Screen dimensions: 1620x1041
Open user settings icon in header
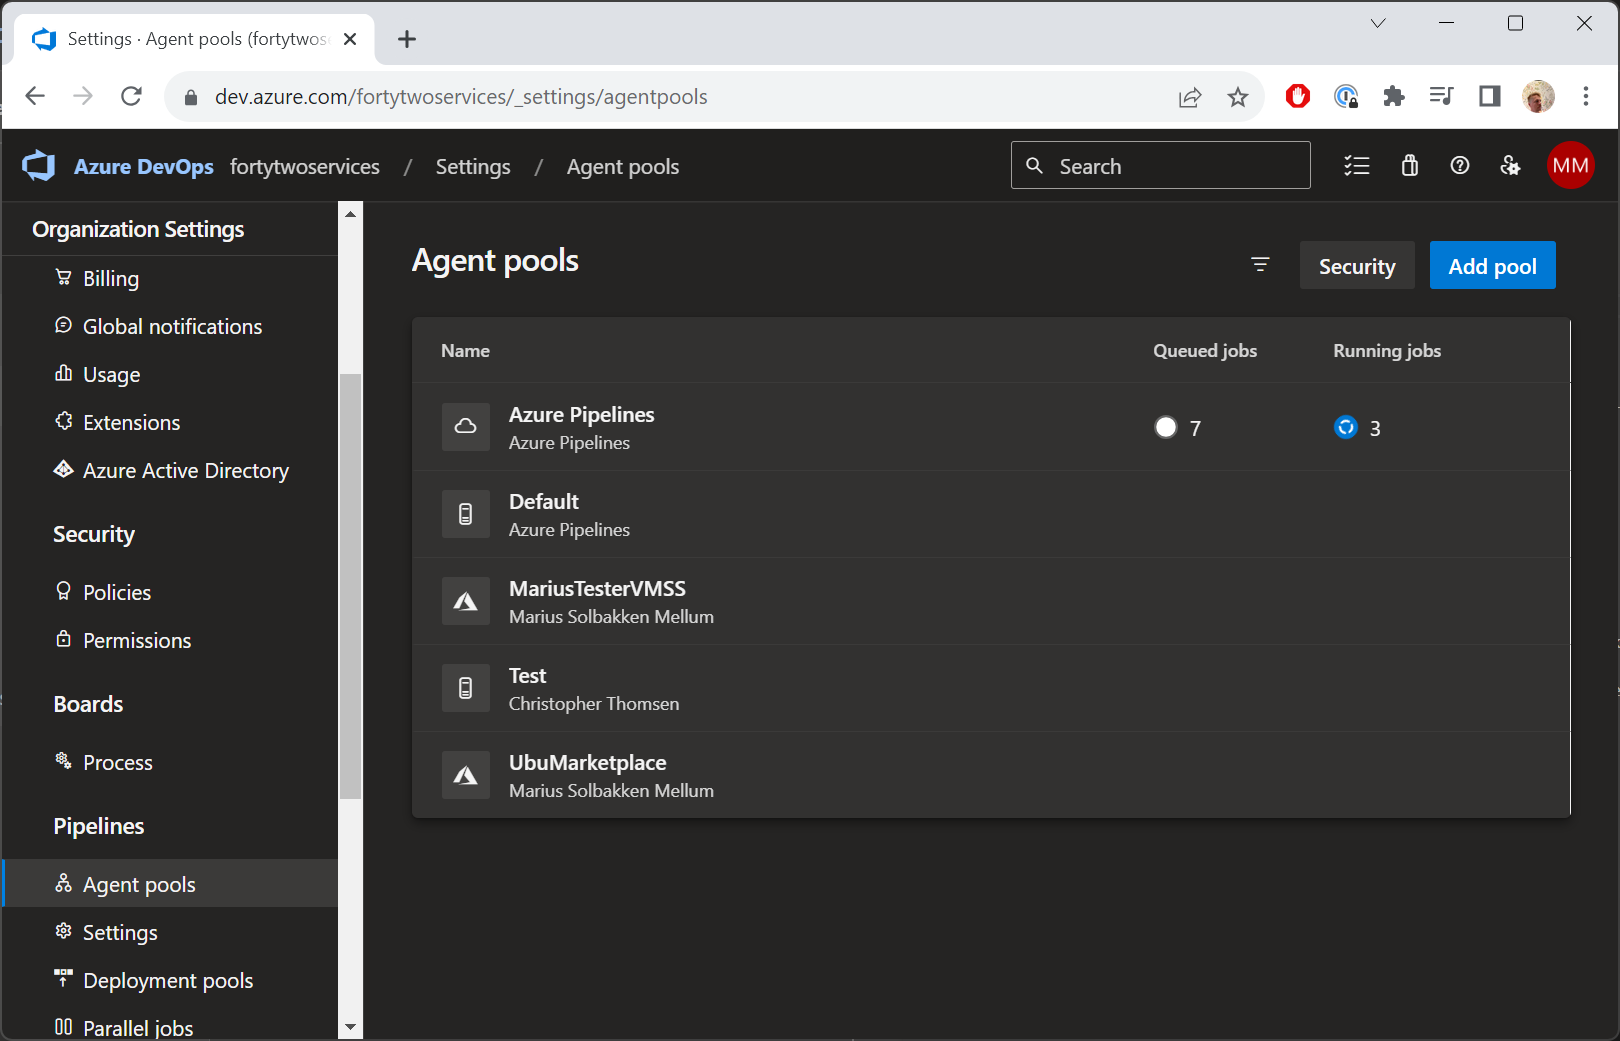(1510, 166)
